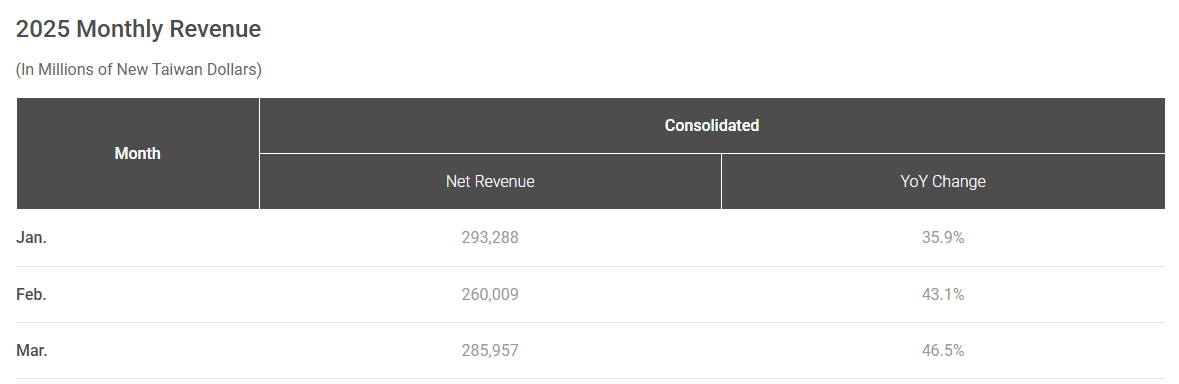1179x384 pixels.
Task: Click the Jan. row label
Action: pos(32,237)
